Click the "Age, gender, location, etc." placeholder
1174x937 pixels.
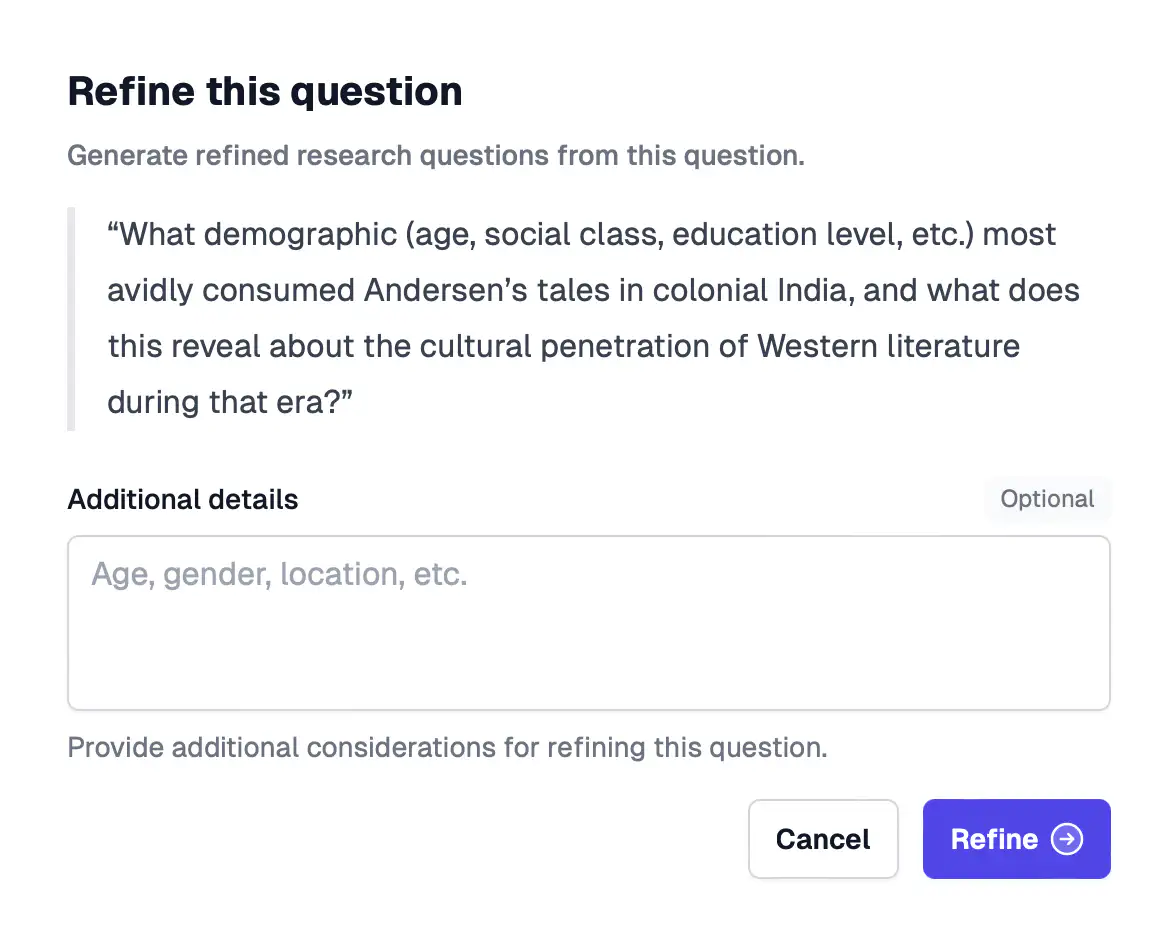tap(279, 574)
